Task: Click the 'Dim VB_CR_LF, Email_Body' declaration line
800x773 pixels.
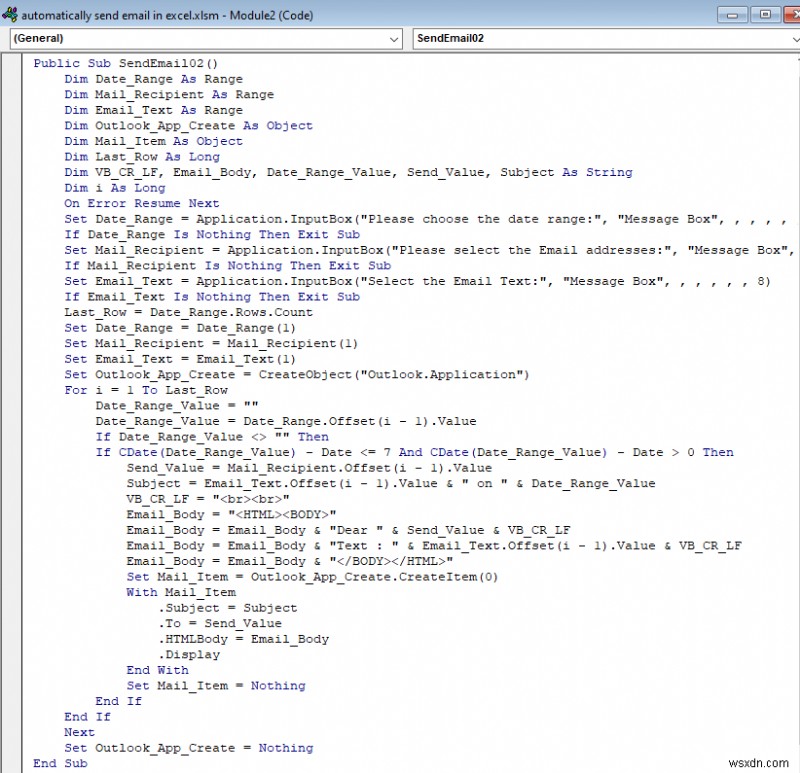Action: coord(348,172)
